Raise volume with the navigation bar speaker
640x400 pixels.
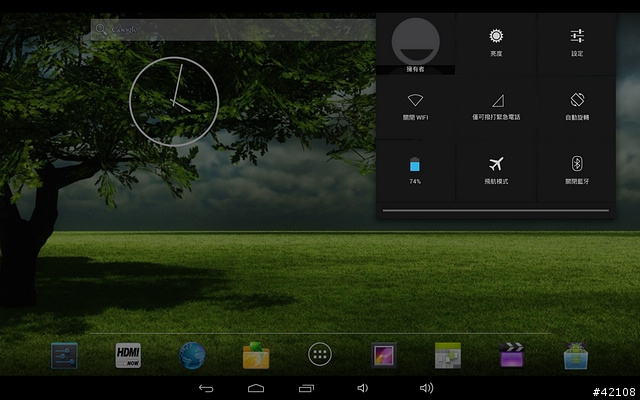point(427,388)
